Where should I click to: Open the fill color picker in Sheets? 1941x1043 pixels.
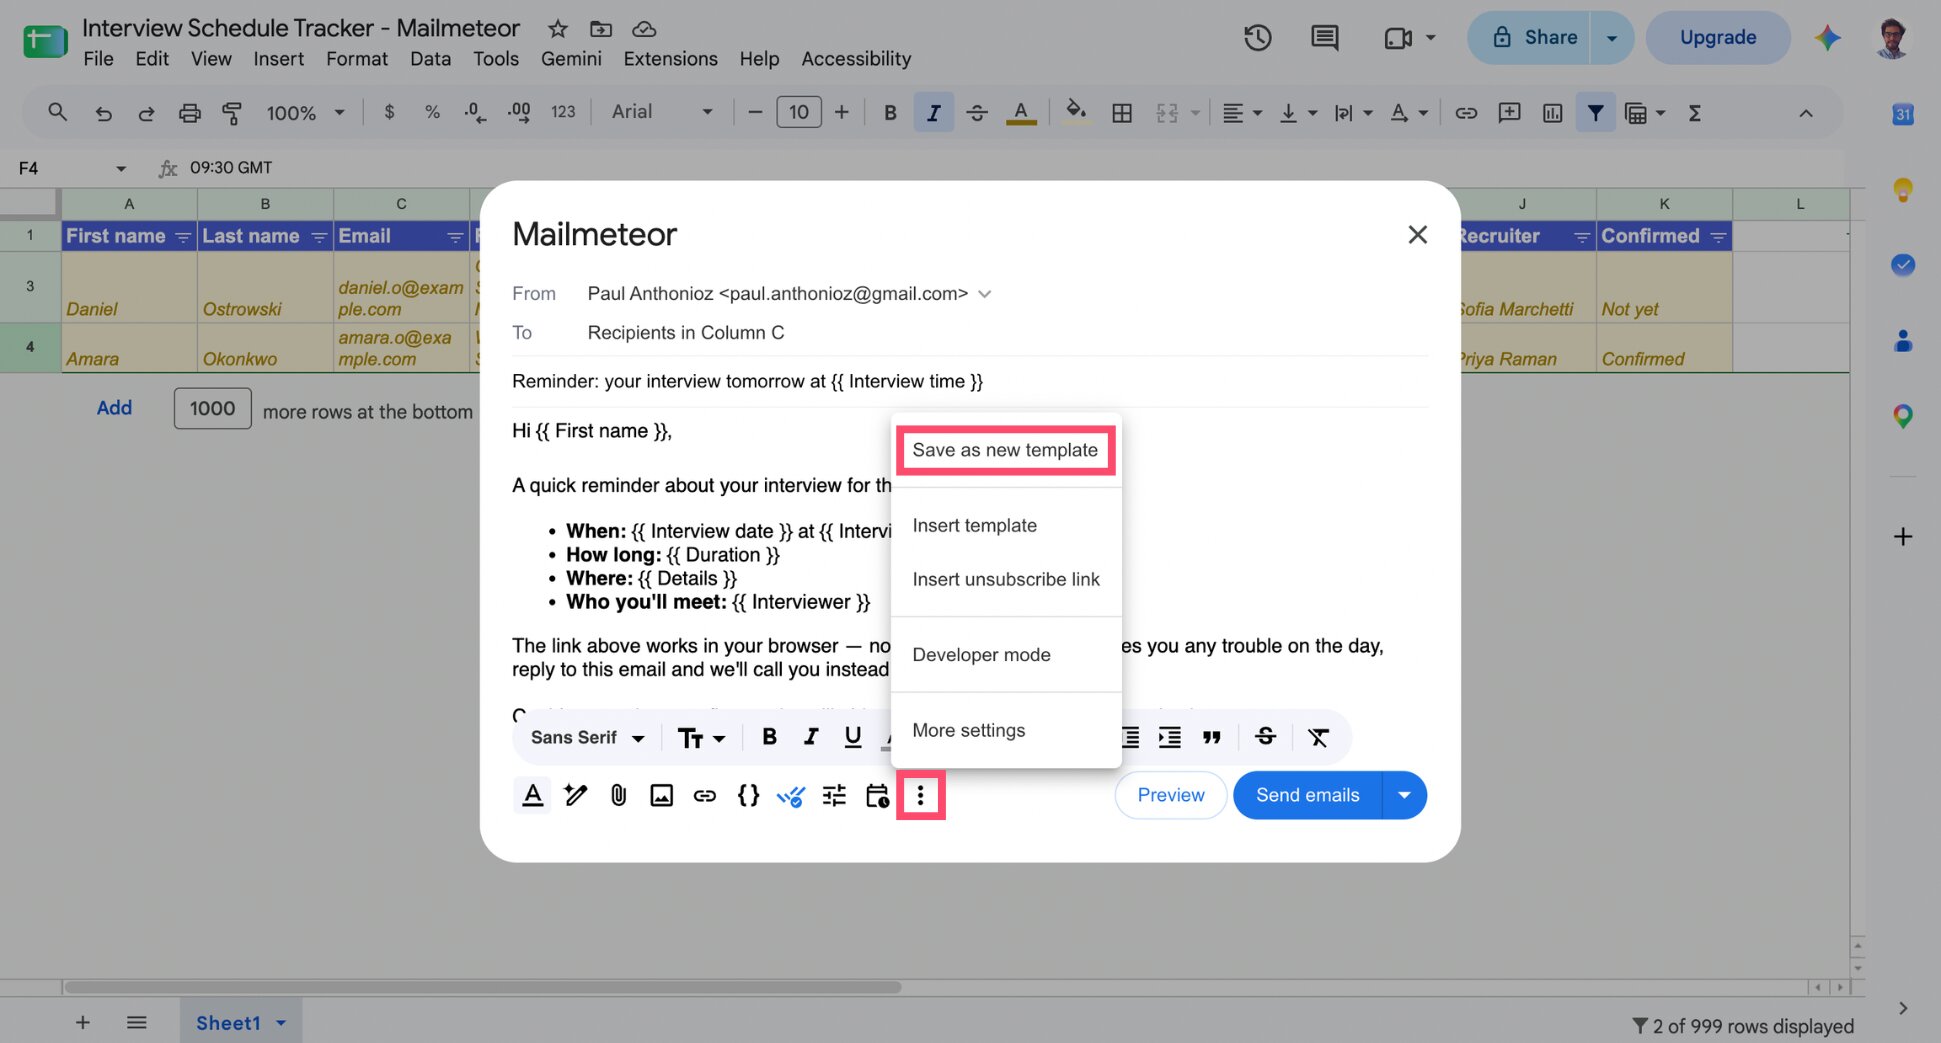click(1075, 112)
